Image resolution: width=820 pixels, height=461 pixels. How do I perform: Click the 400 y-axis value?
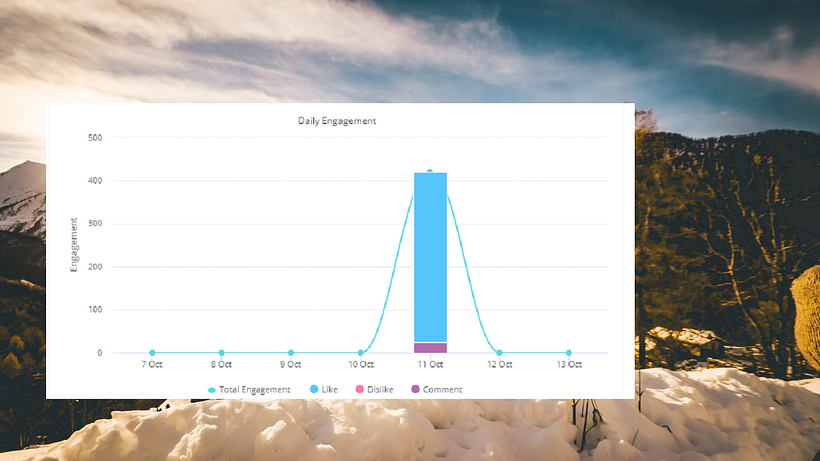click(95, 180)
